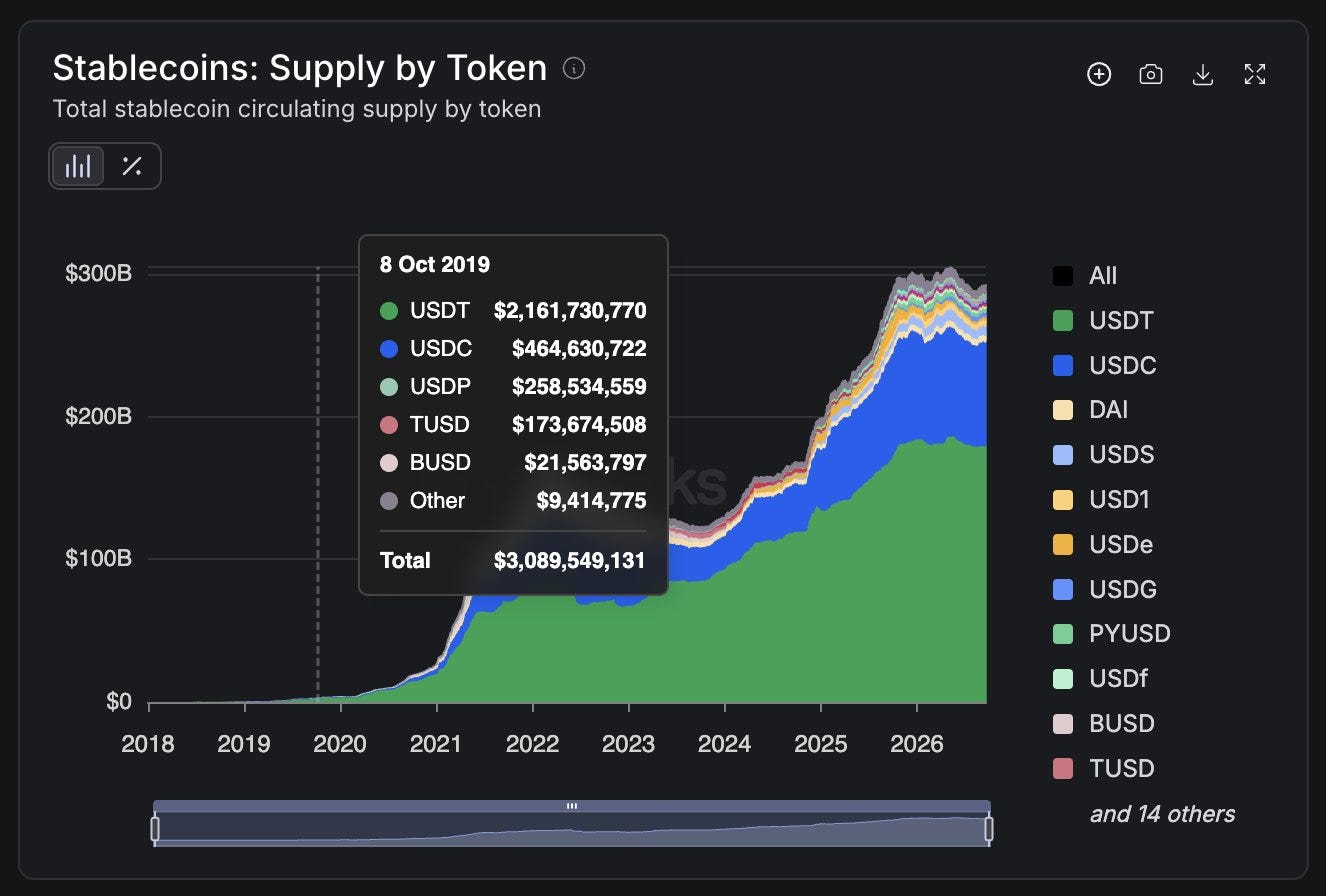The width and height of the screenshot is (1326, 896).
Task: Click the $100B y-axis label
Action: coord(99,559)
